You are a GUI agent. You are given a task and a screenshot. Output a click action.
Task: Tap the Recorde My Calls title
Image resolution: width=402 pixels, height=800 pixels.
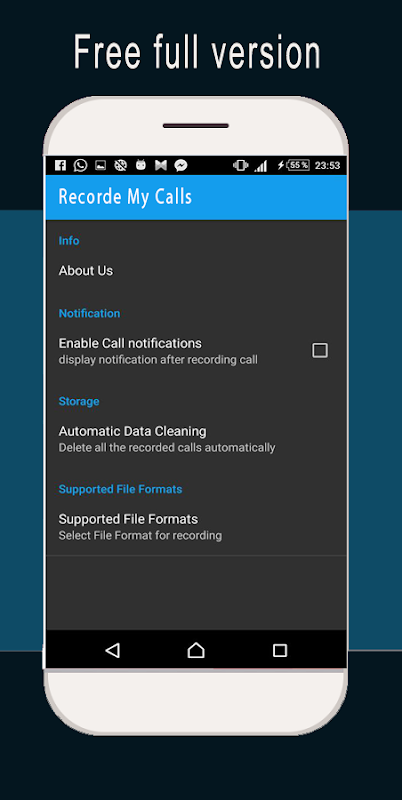(x=125, y=197)
